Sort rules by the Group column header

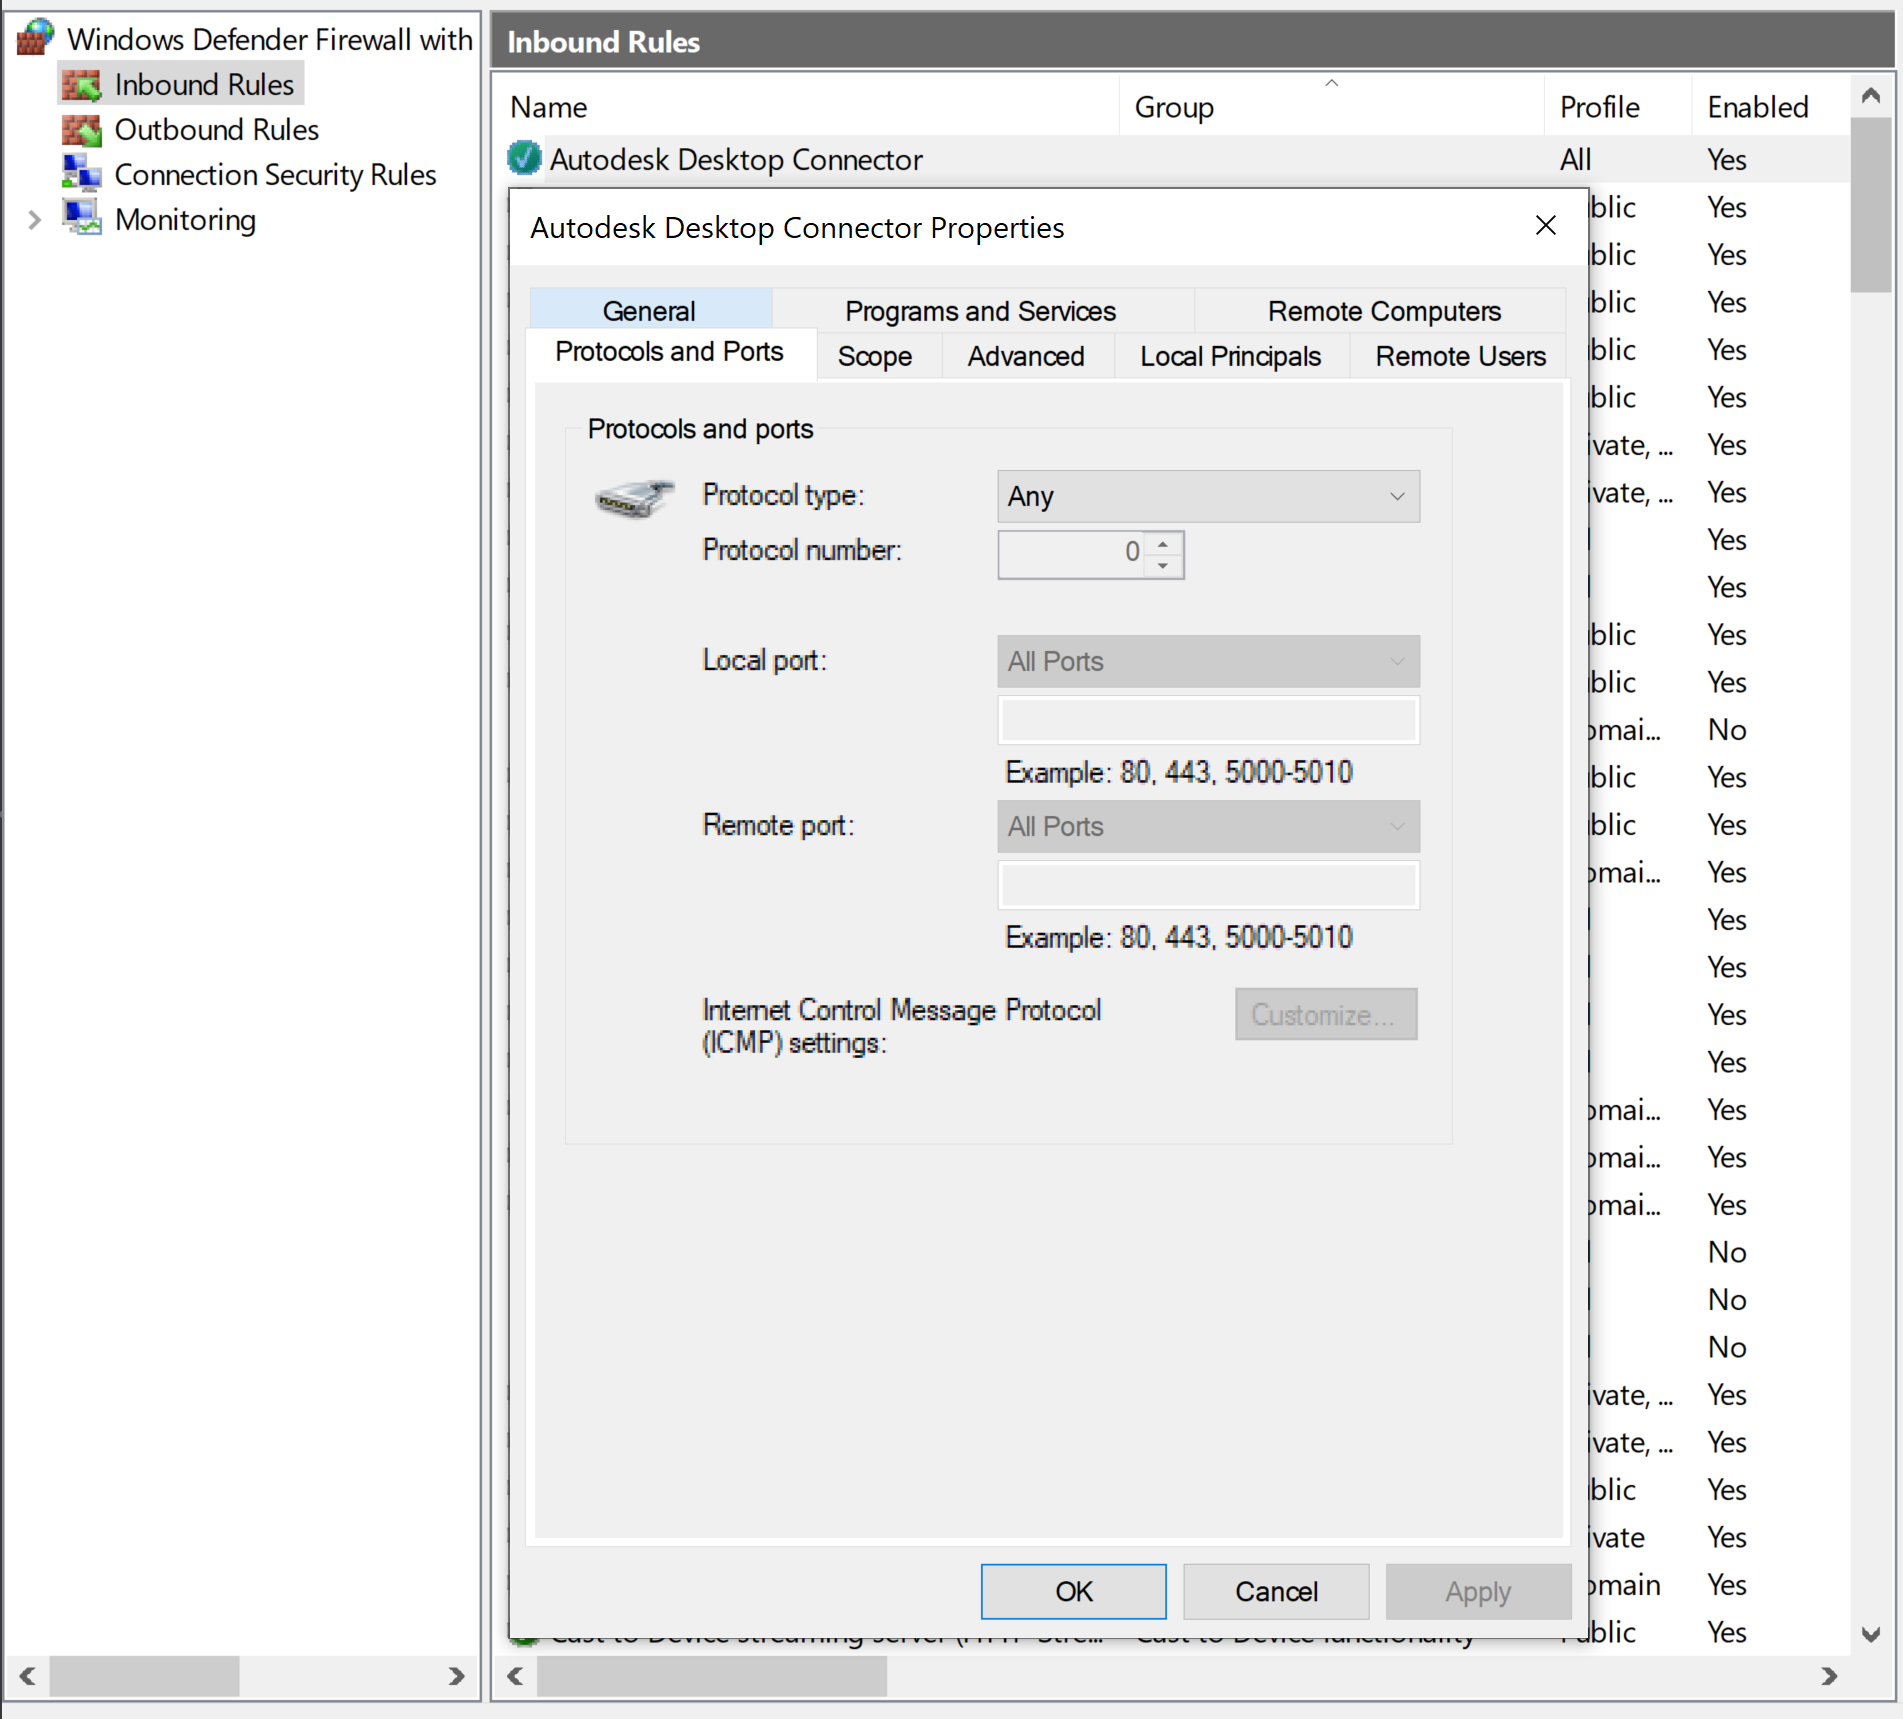pyautogui.click(x=1330, y=106)
